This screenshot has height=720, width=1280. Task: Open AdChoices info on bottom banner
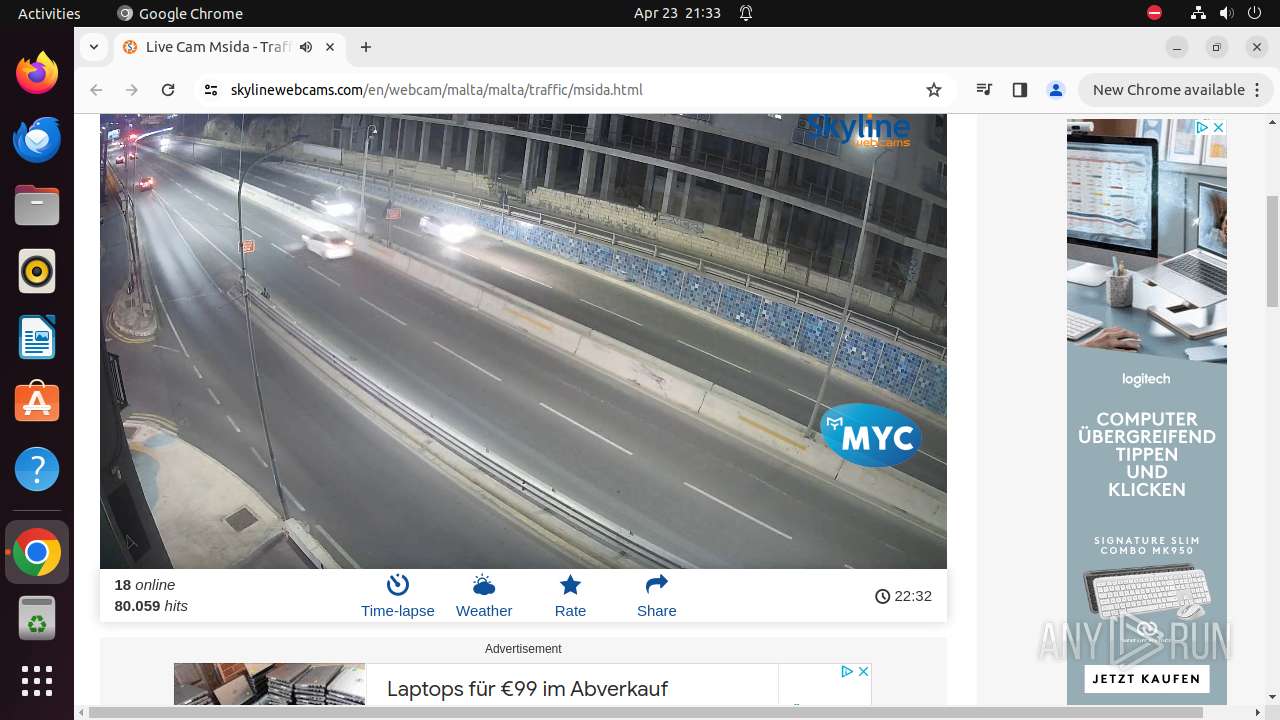pos(847,671)
